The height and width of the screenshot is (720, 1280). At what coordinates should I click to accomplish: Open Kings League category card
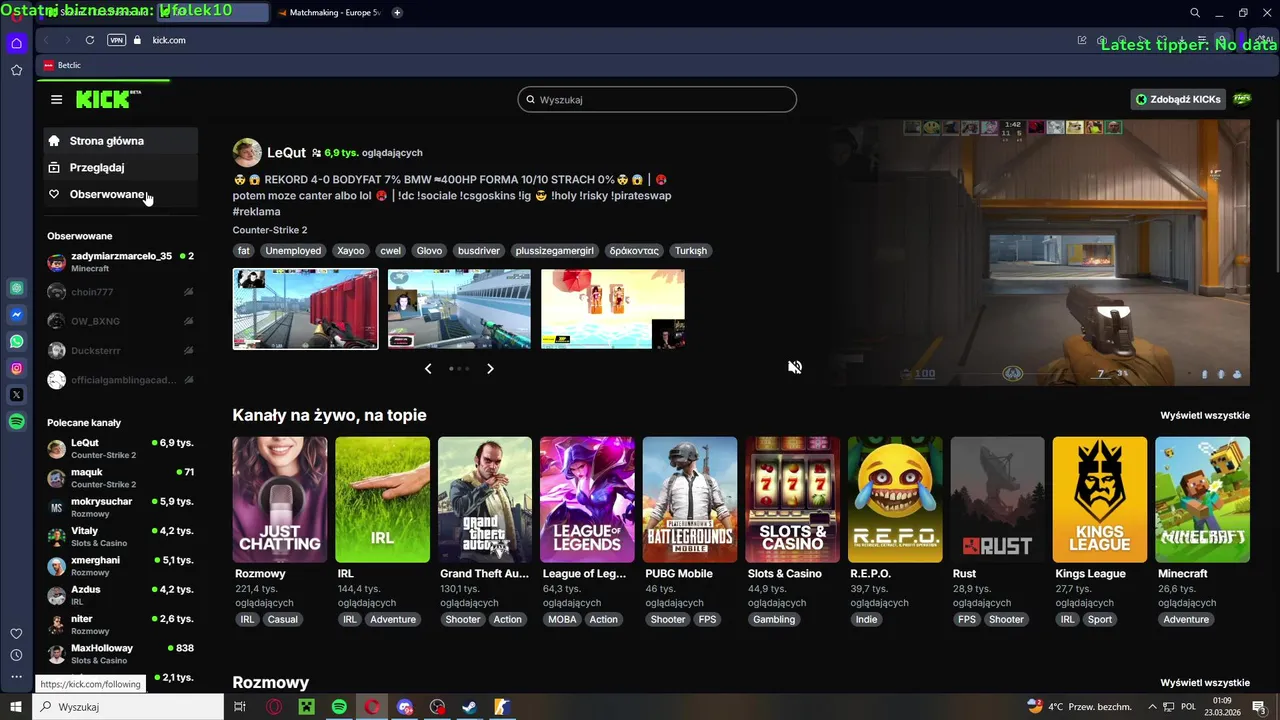point(1100,499)
